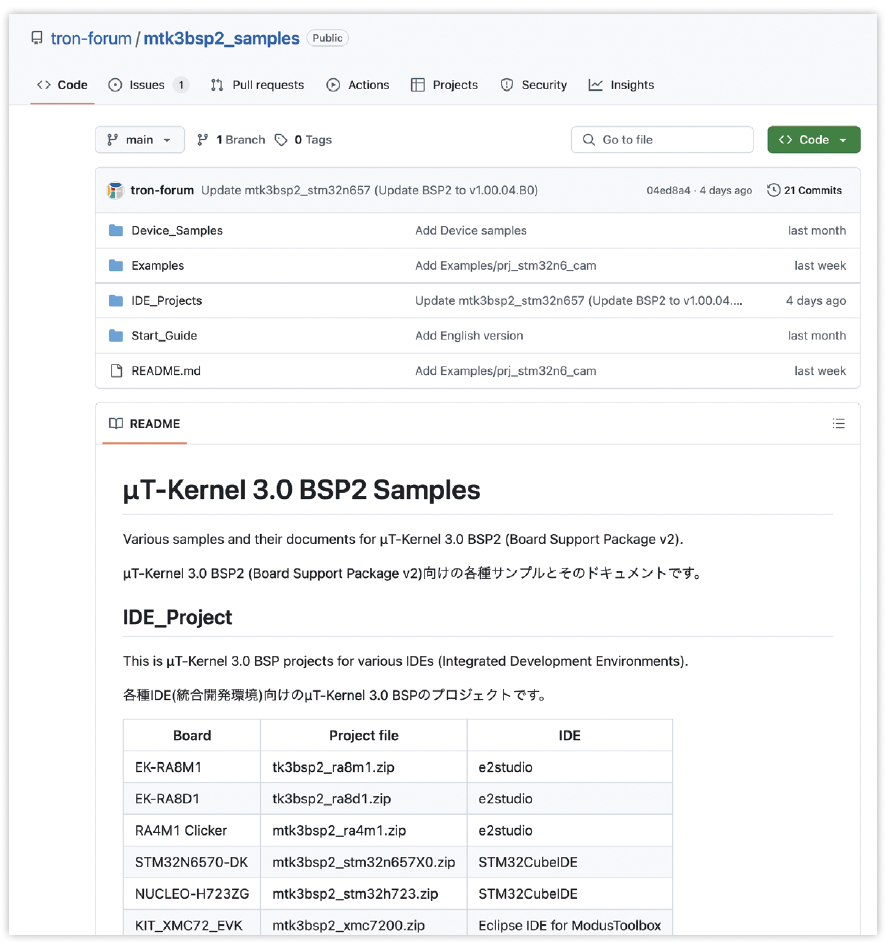Open the Insights tab

tap(622, 85)
